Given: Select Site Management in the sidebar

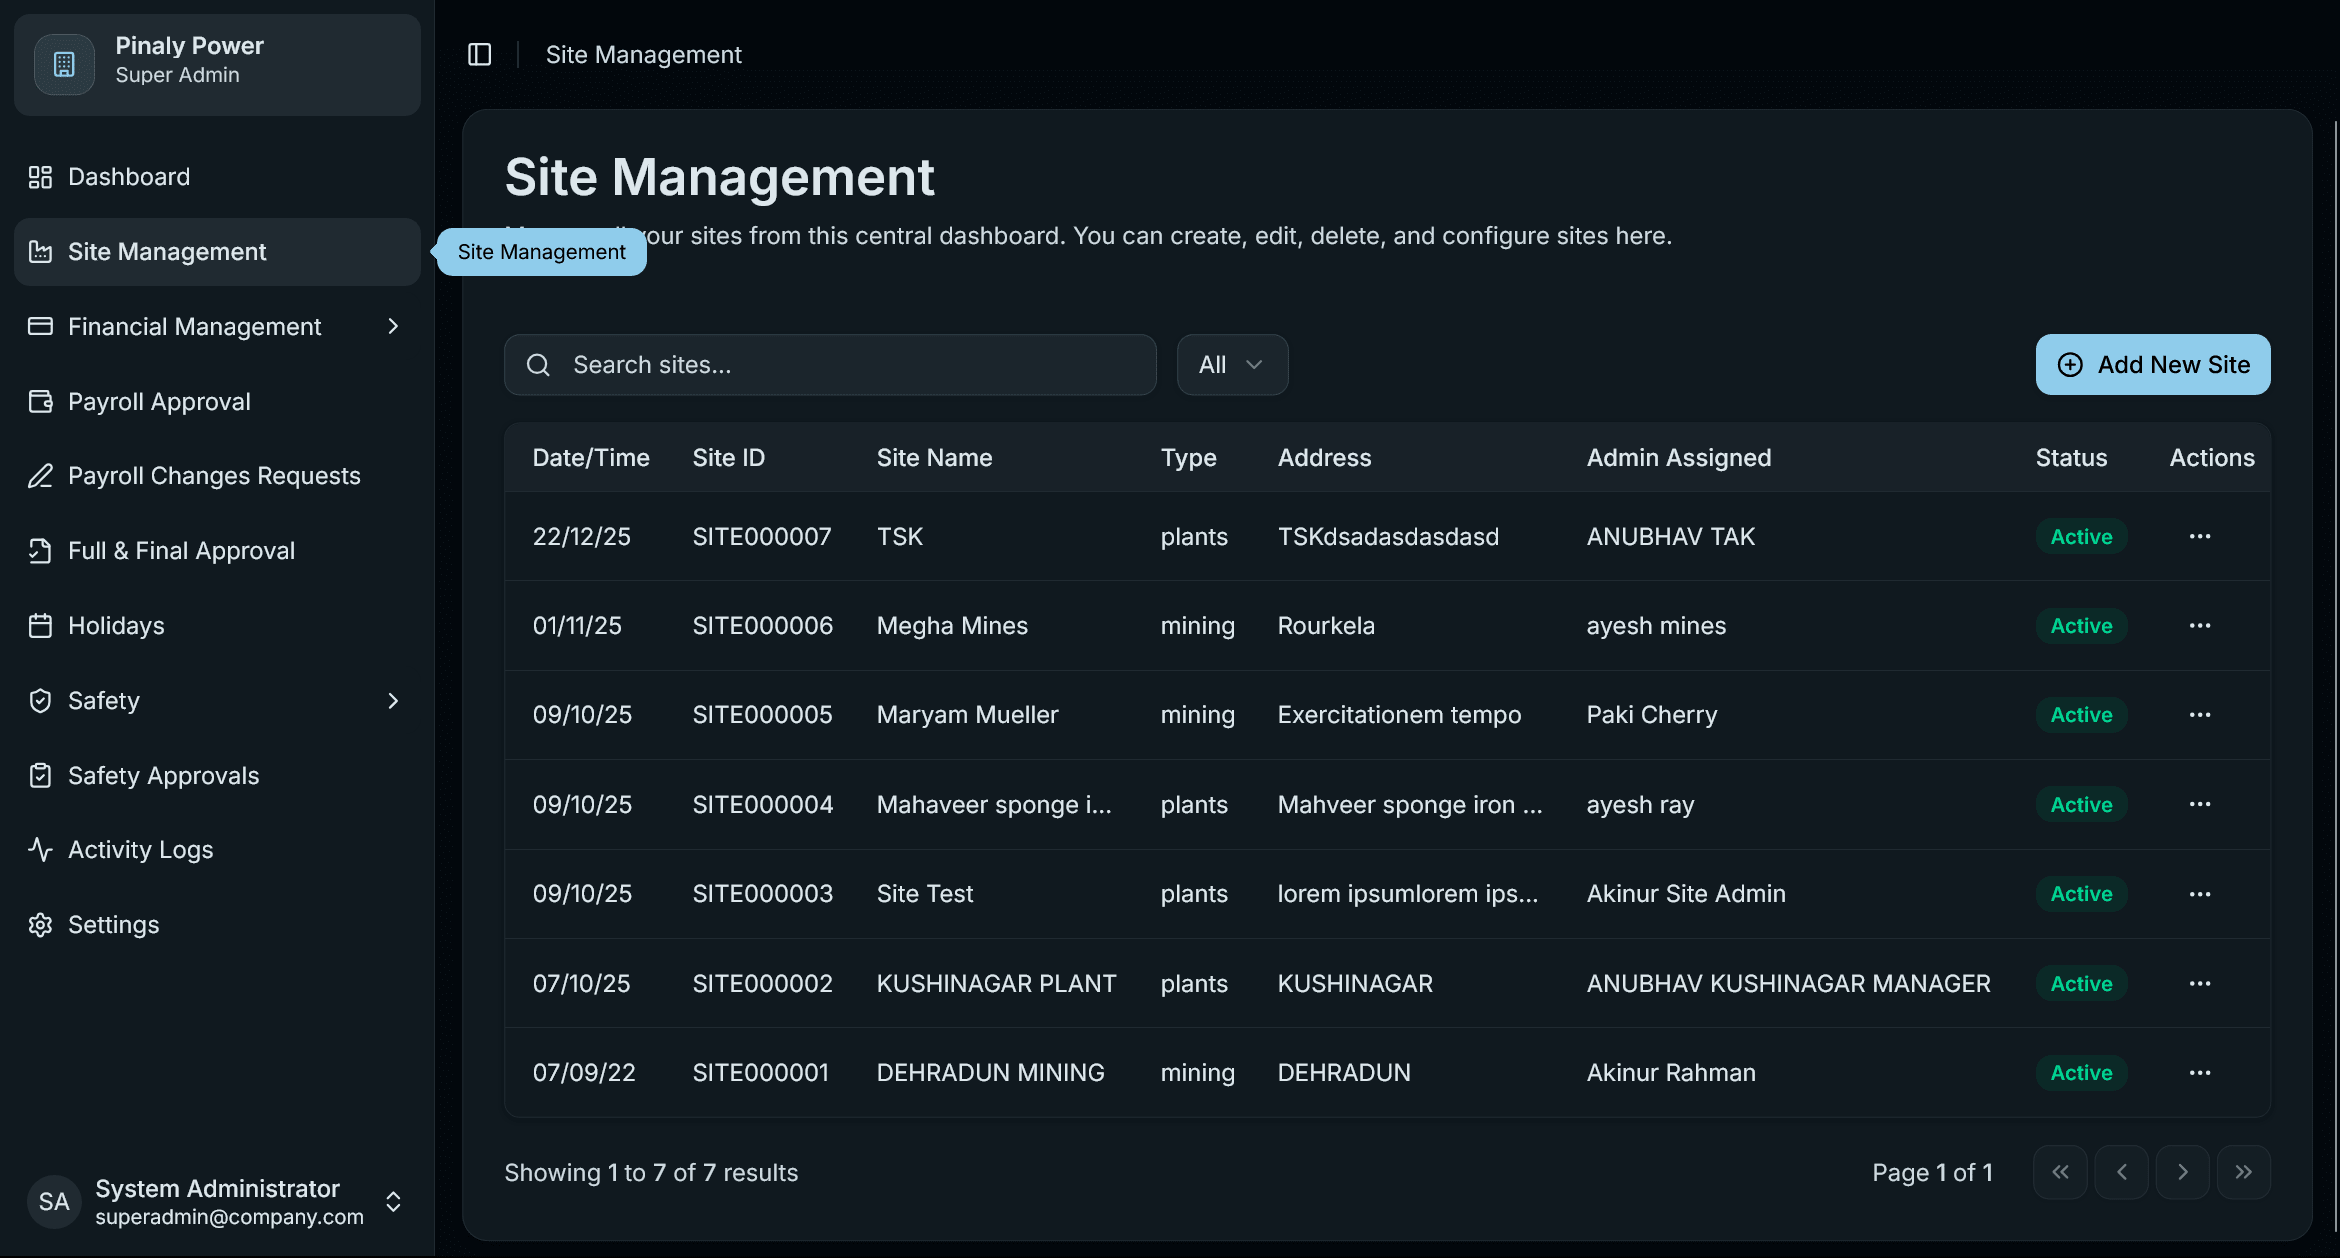Looking at the screenshot, I should [x=217, y=252].
